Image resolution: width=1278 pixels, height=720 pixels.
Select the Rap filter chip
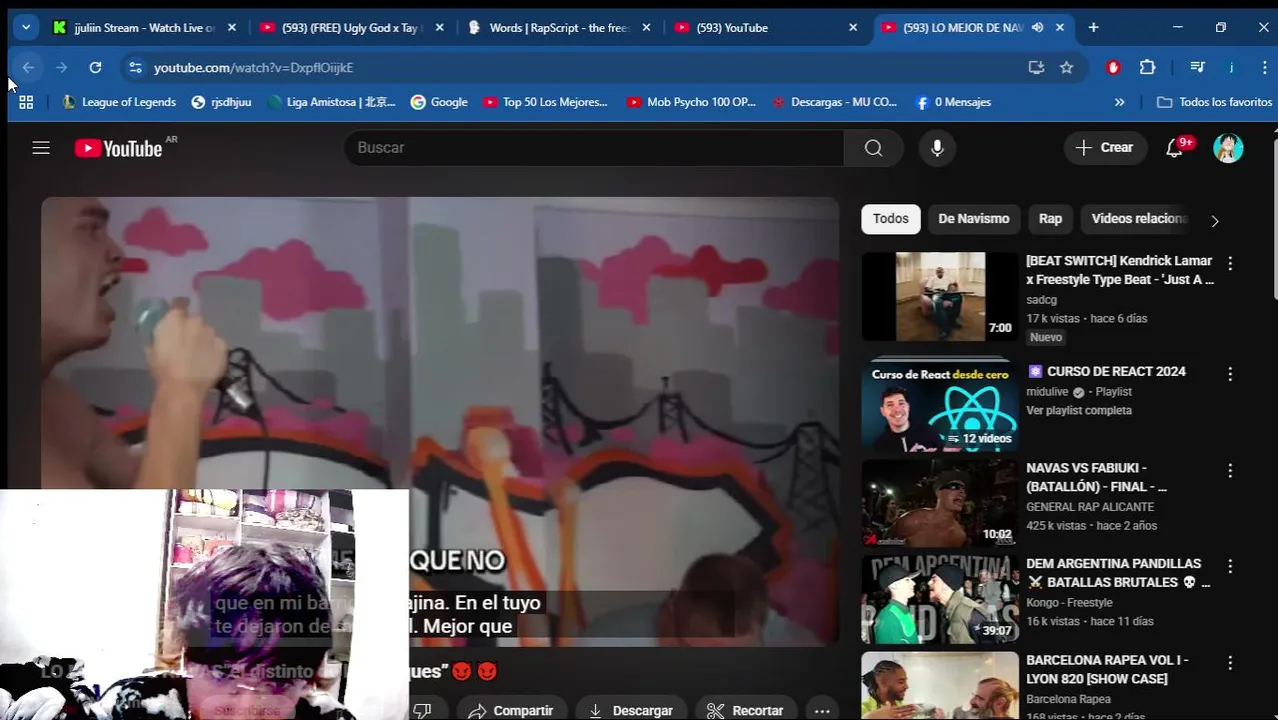pos(1050,219)
